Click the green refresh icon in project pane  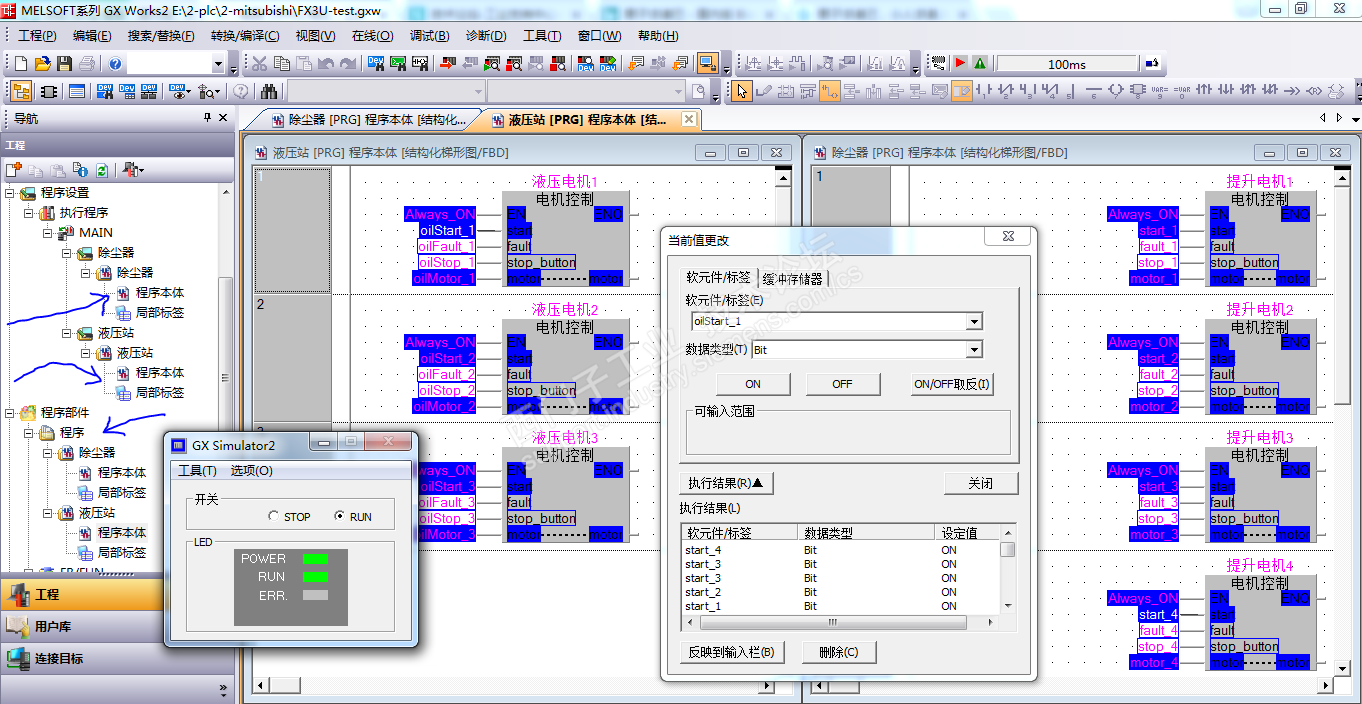(102, 170)
